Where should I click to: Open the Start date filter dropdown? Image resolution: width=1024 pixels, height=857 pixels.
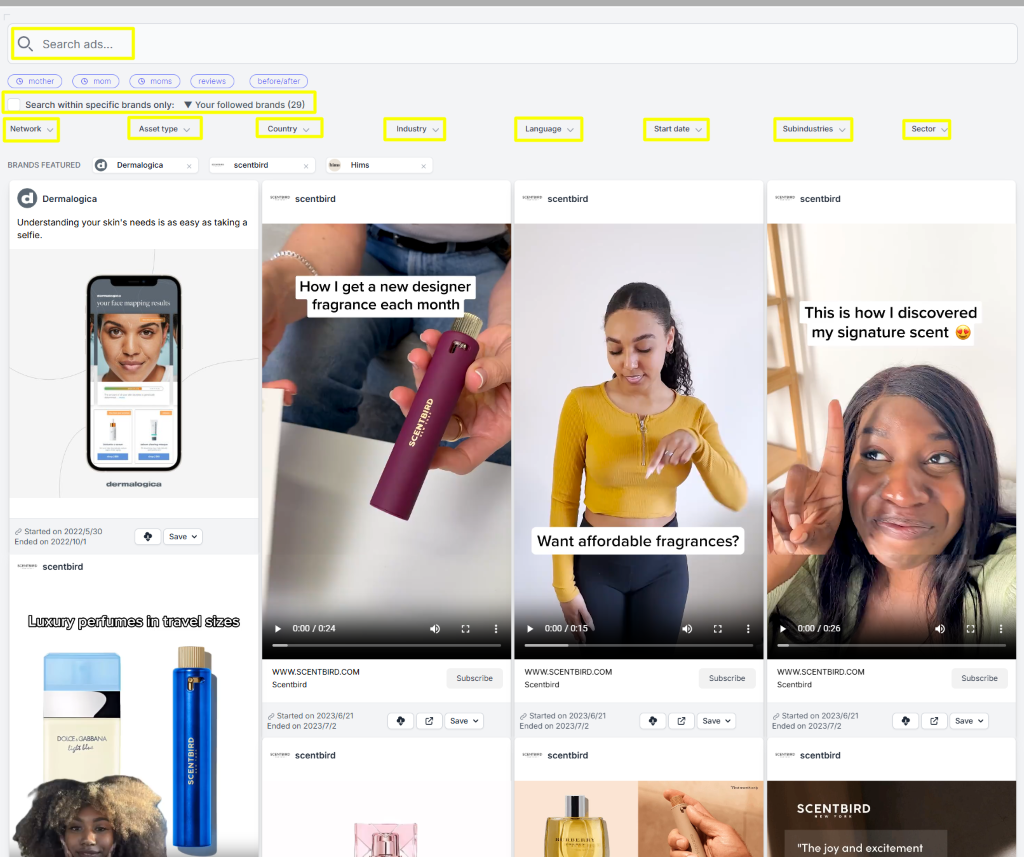(x=677, y=129)
